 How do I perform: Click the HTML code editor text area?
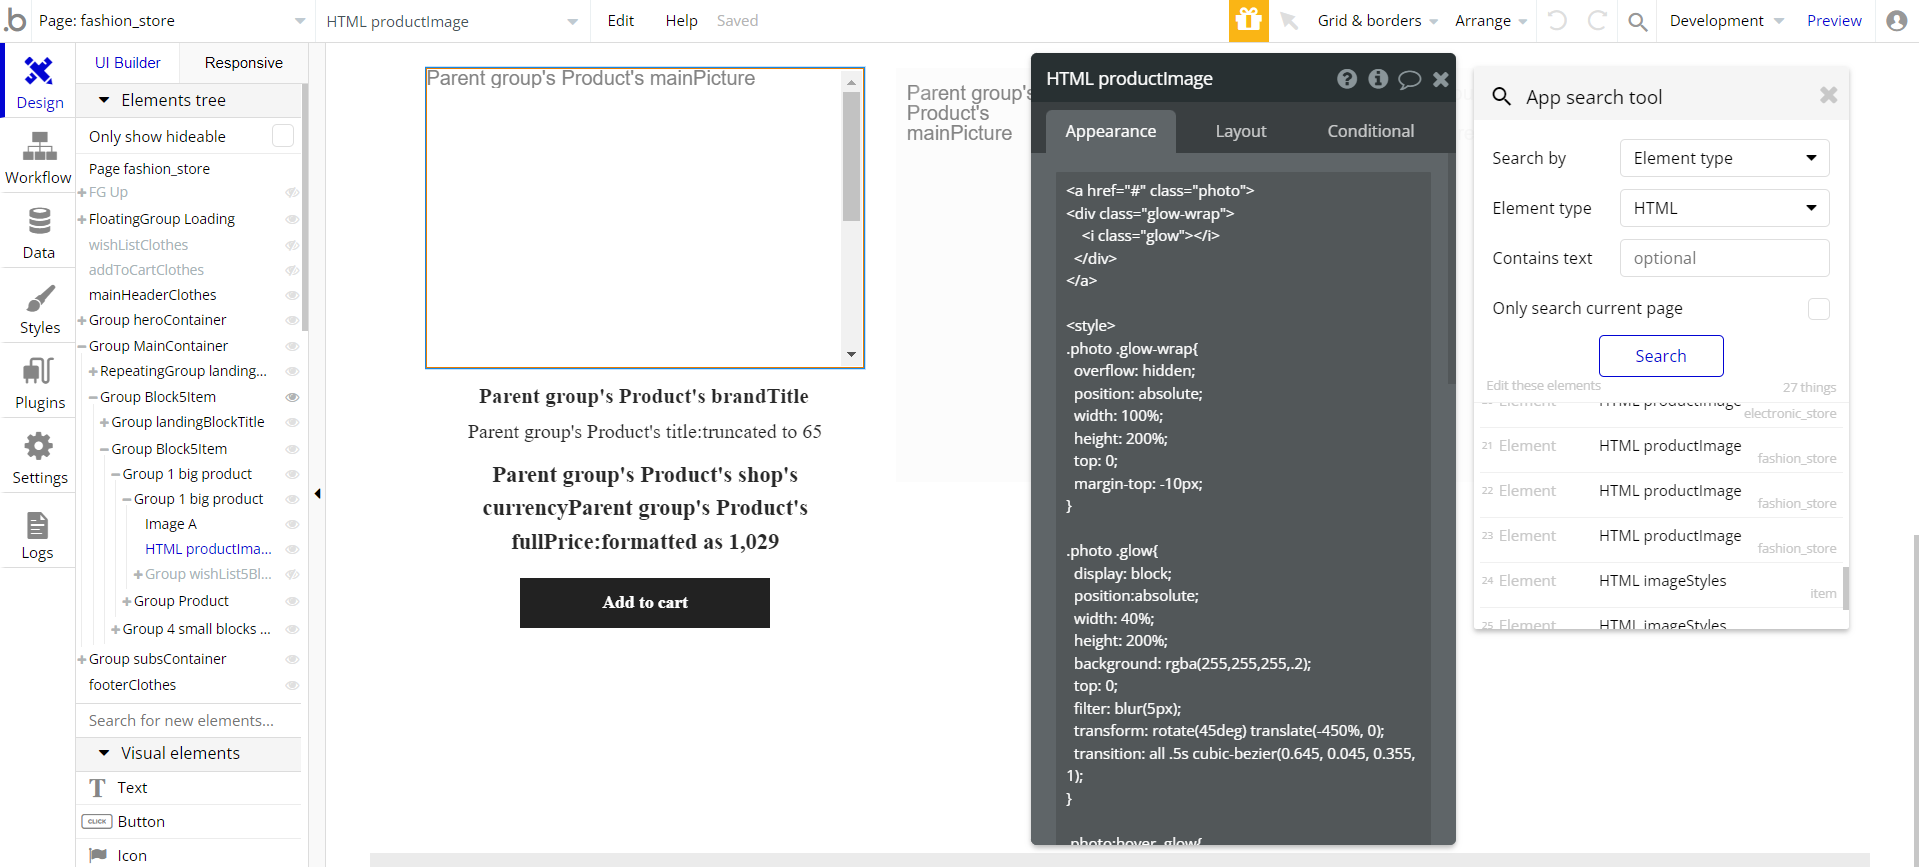[1243, 508]
